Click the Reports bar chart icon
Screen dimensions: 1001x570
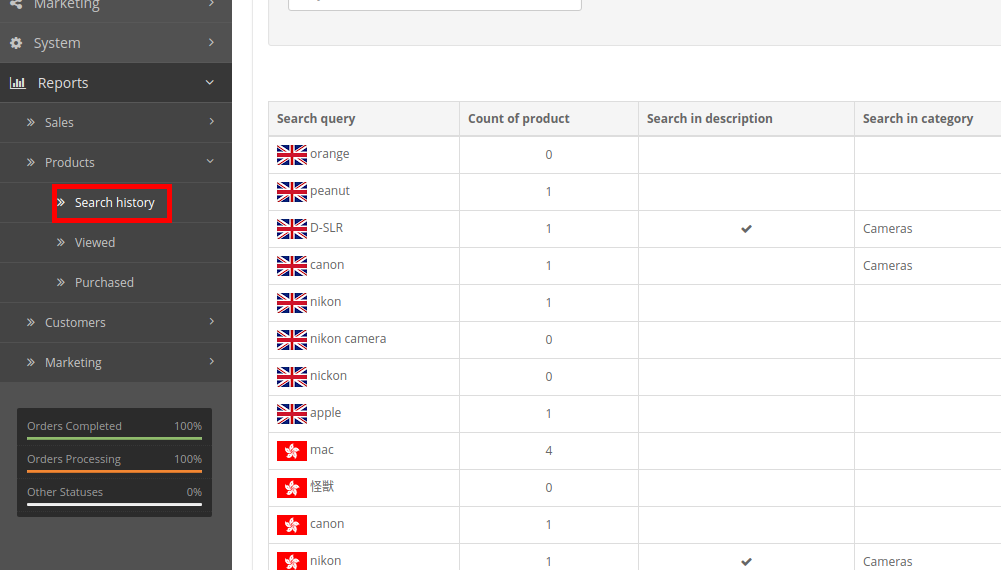[18, 83]
